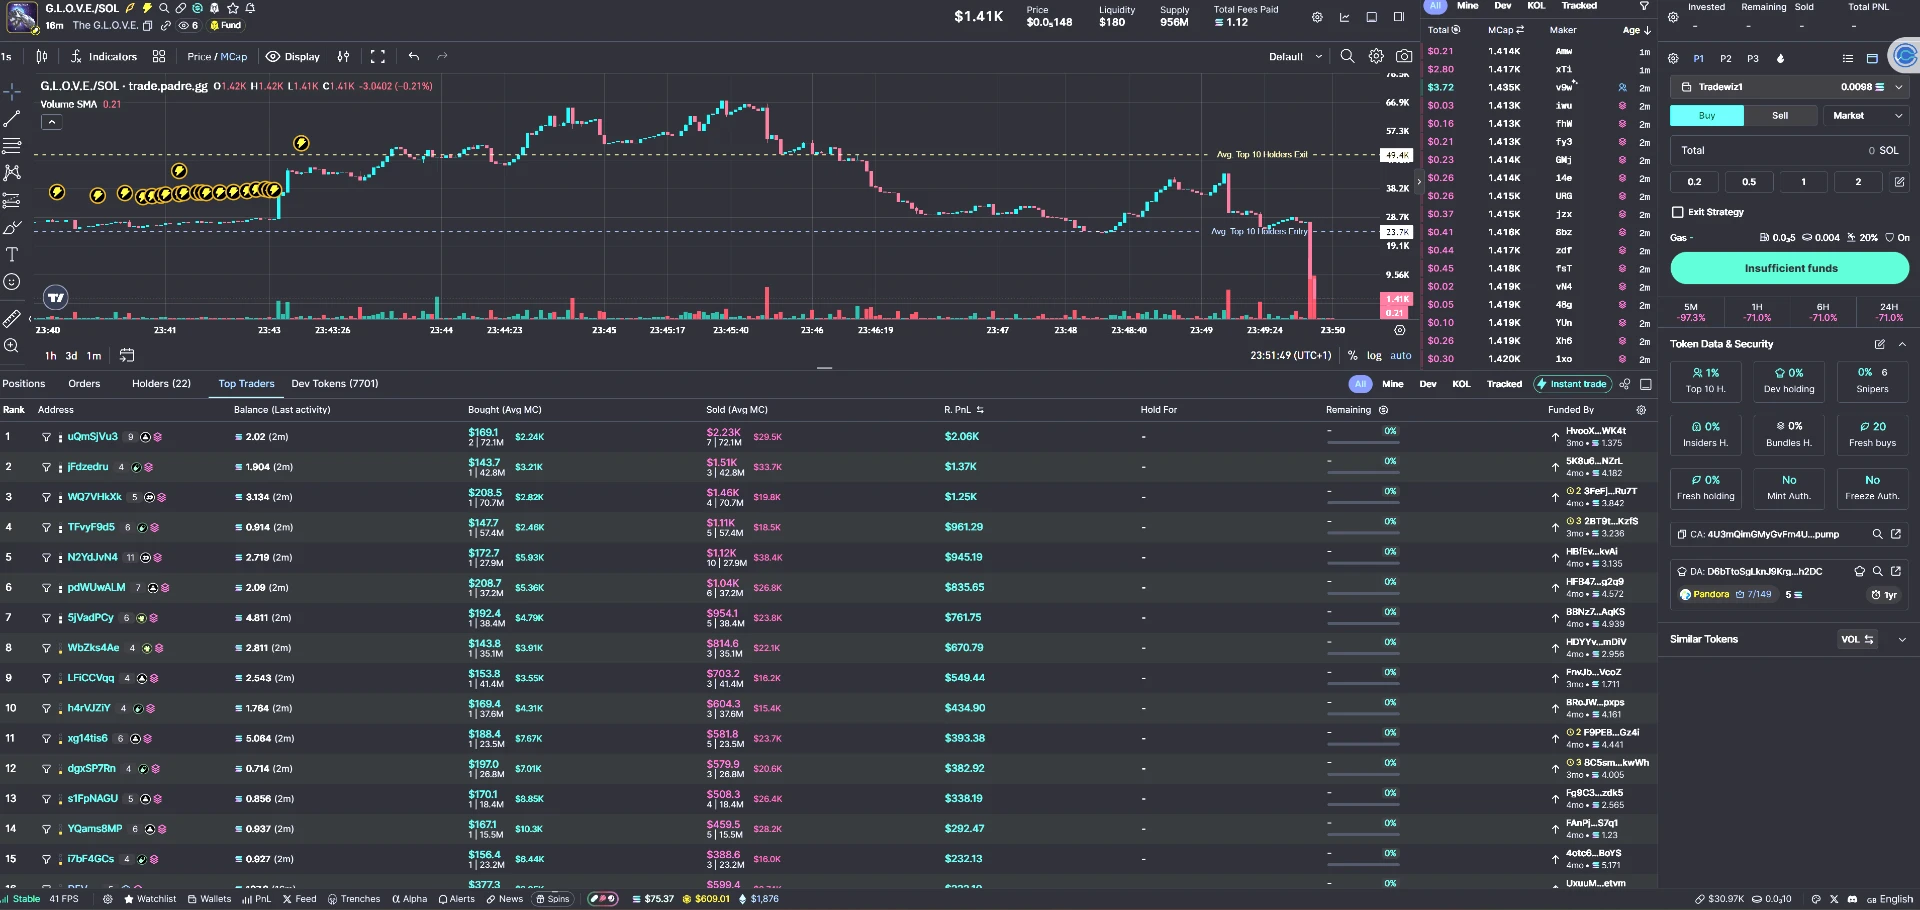Toggle auto scale on chart
1920x910 pixels.
1401,356
